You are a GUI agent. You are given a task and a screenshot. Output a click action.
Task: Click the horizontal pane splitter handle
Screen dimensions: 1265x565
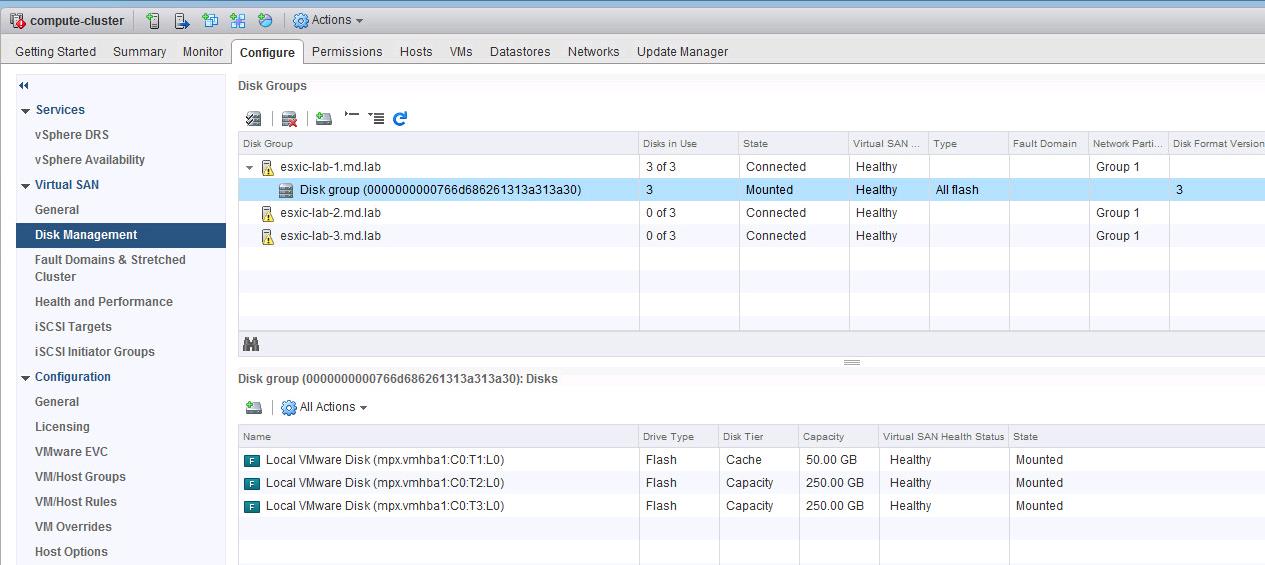tap(852, 362)
